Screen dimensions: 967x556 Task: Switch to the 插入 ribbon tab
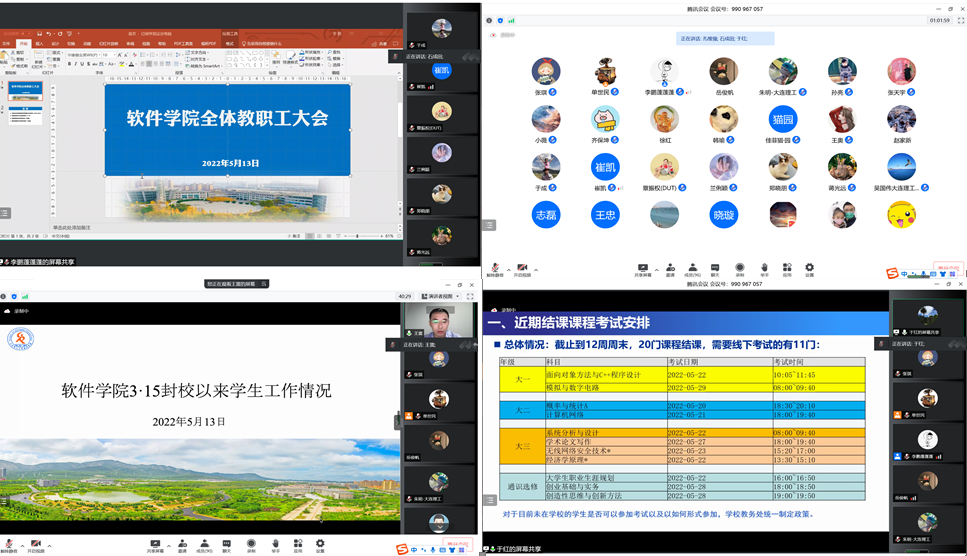coord(39,44)
